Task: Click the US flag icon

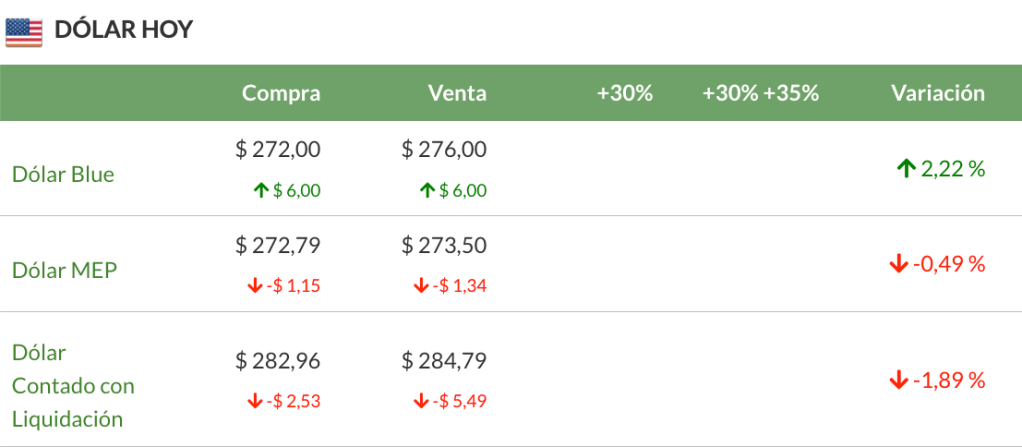Action: coord(24,32)
